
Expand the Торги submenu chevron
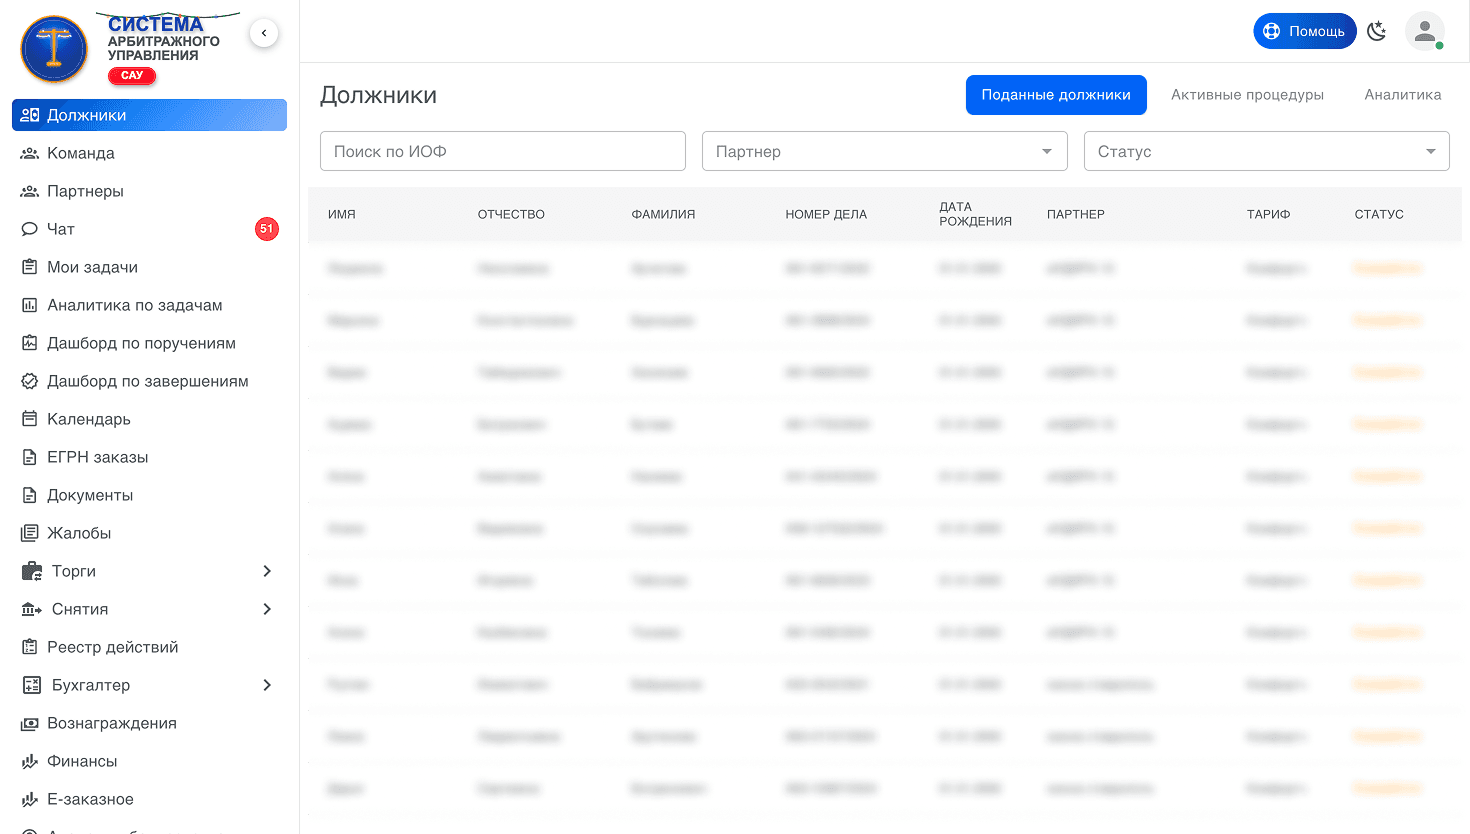(x=267, y=571)
